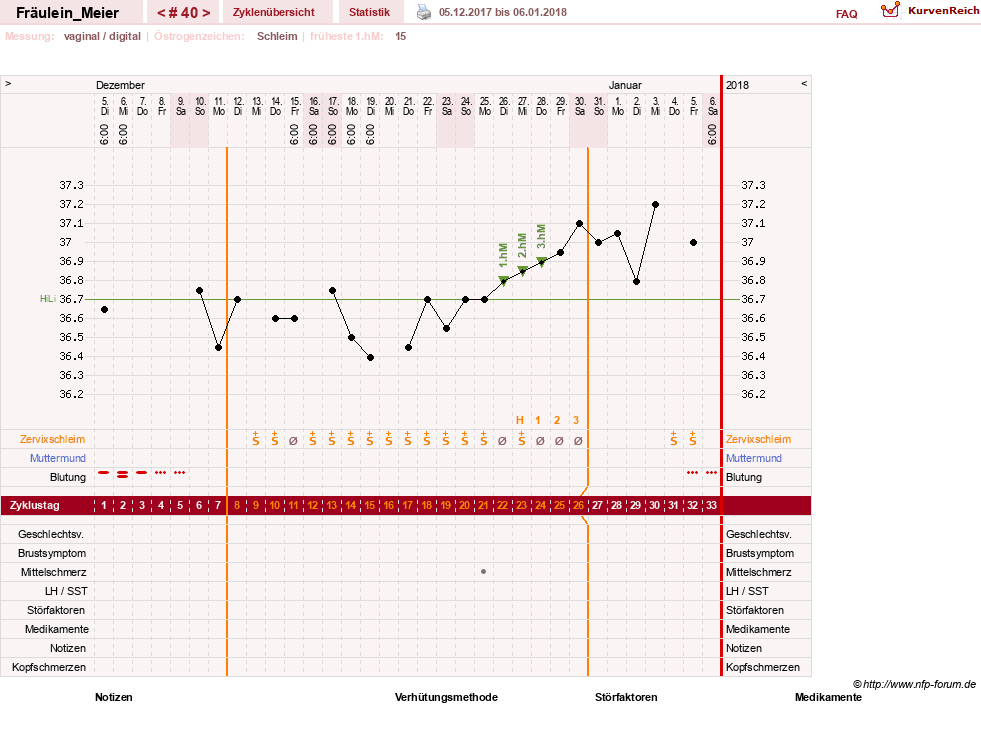This screenshot has height=736, width=981.
Task: Click the S+ mucus symbol on cycle day 23
Action: (522, 439)
